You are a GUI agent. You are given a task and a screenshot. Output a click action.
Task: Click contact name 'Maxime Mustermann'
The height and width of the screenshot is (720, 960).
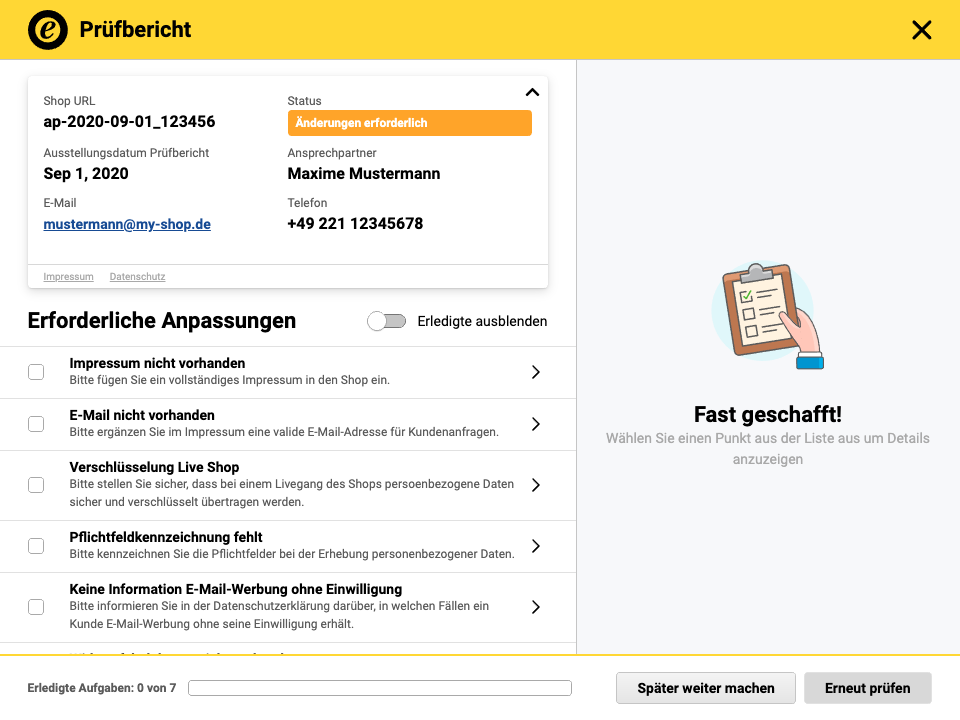[364, 173]
